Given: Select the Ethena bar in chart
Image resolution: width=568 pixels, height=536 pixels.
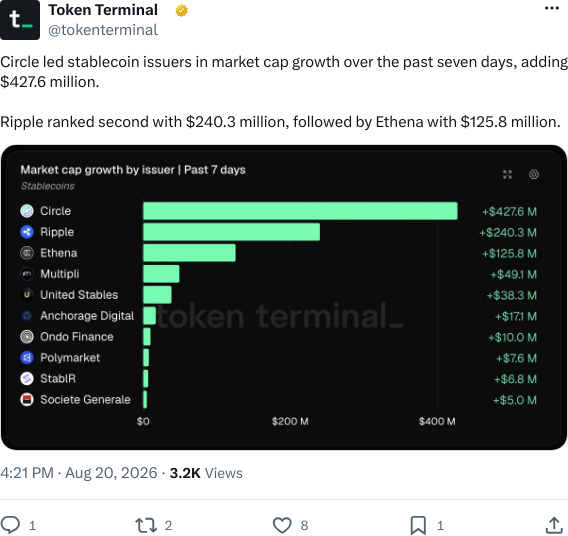Looking at the screenshot, I should point(189,253).
